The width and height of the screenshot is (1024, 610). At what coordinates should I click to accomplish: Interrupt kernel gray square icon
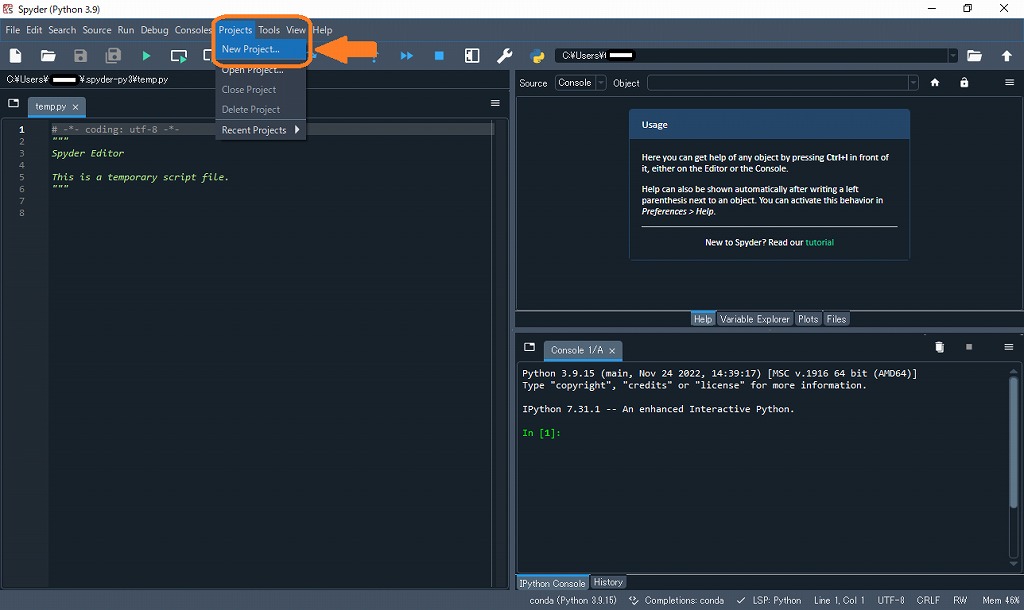[x=969, y=347]
